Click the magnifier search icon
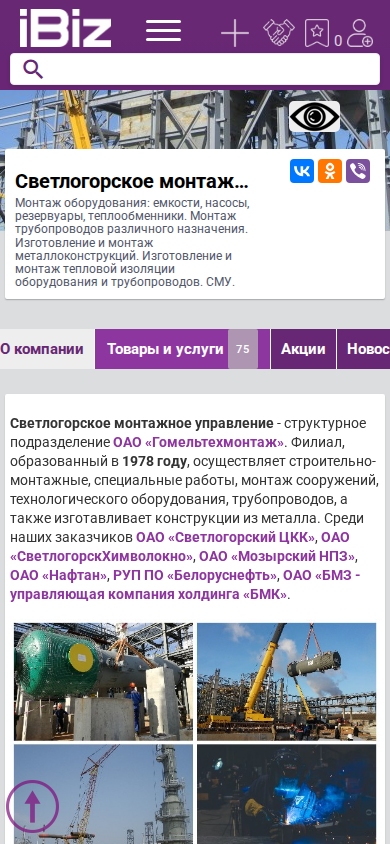The width and height of the screenshot is (390, 844). [33, 69]
